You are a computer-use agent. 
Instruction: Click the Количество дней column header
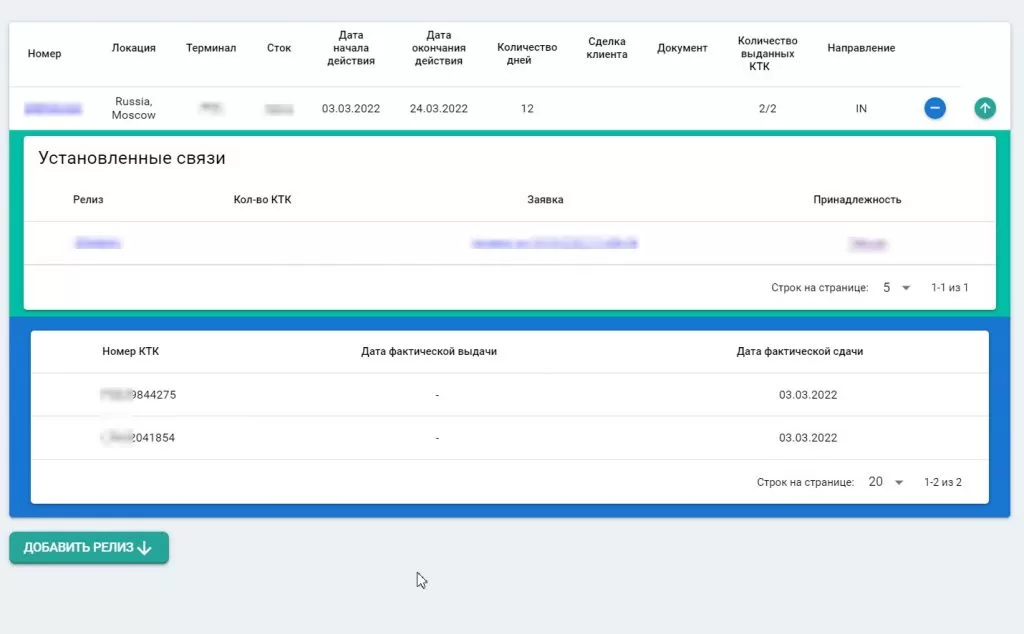coord(527,47)
